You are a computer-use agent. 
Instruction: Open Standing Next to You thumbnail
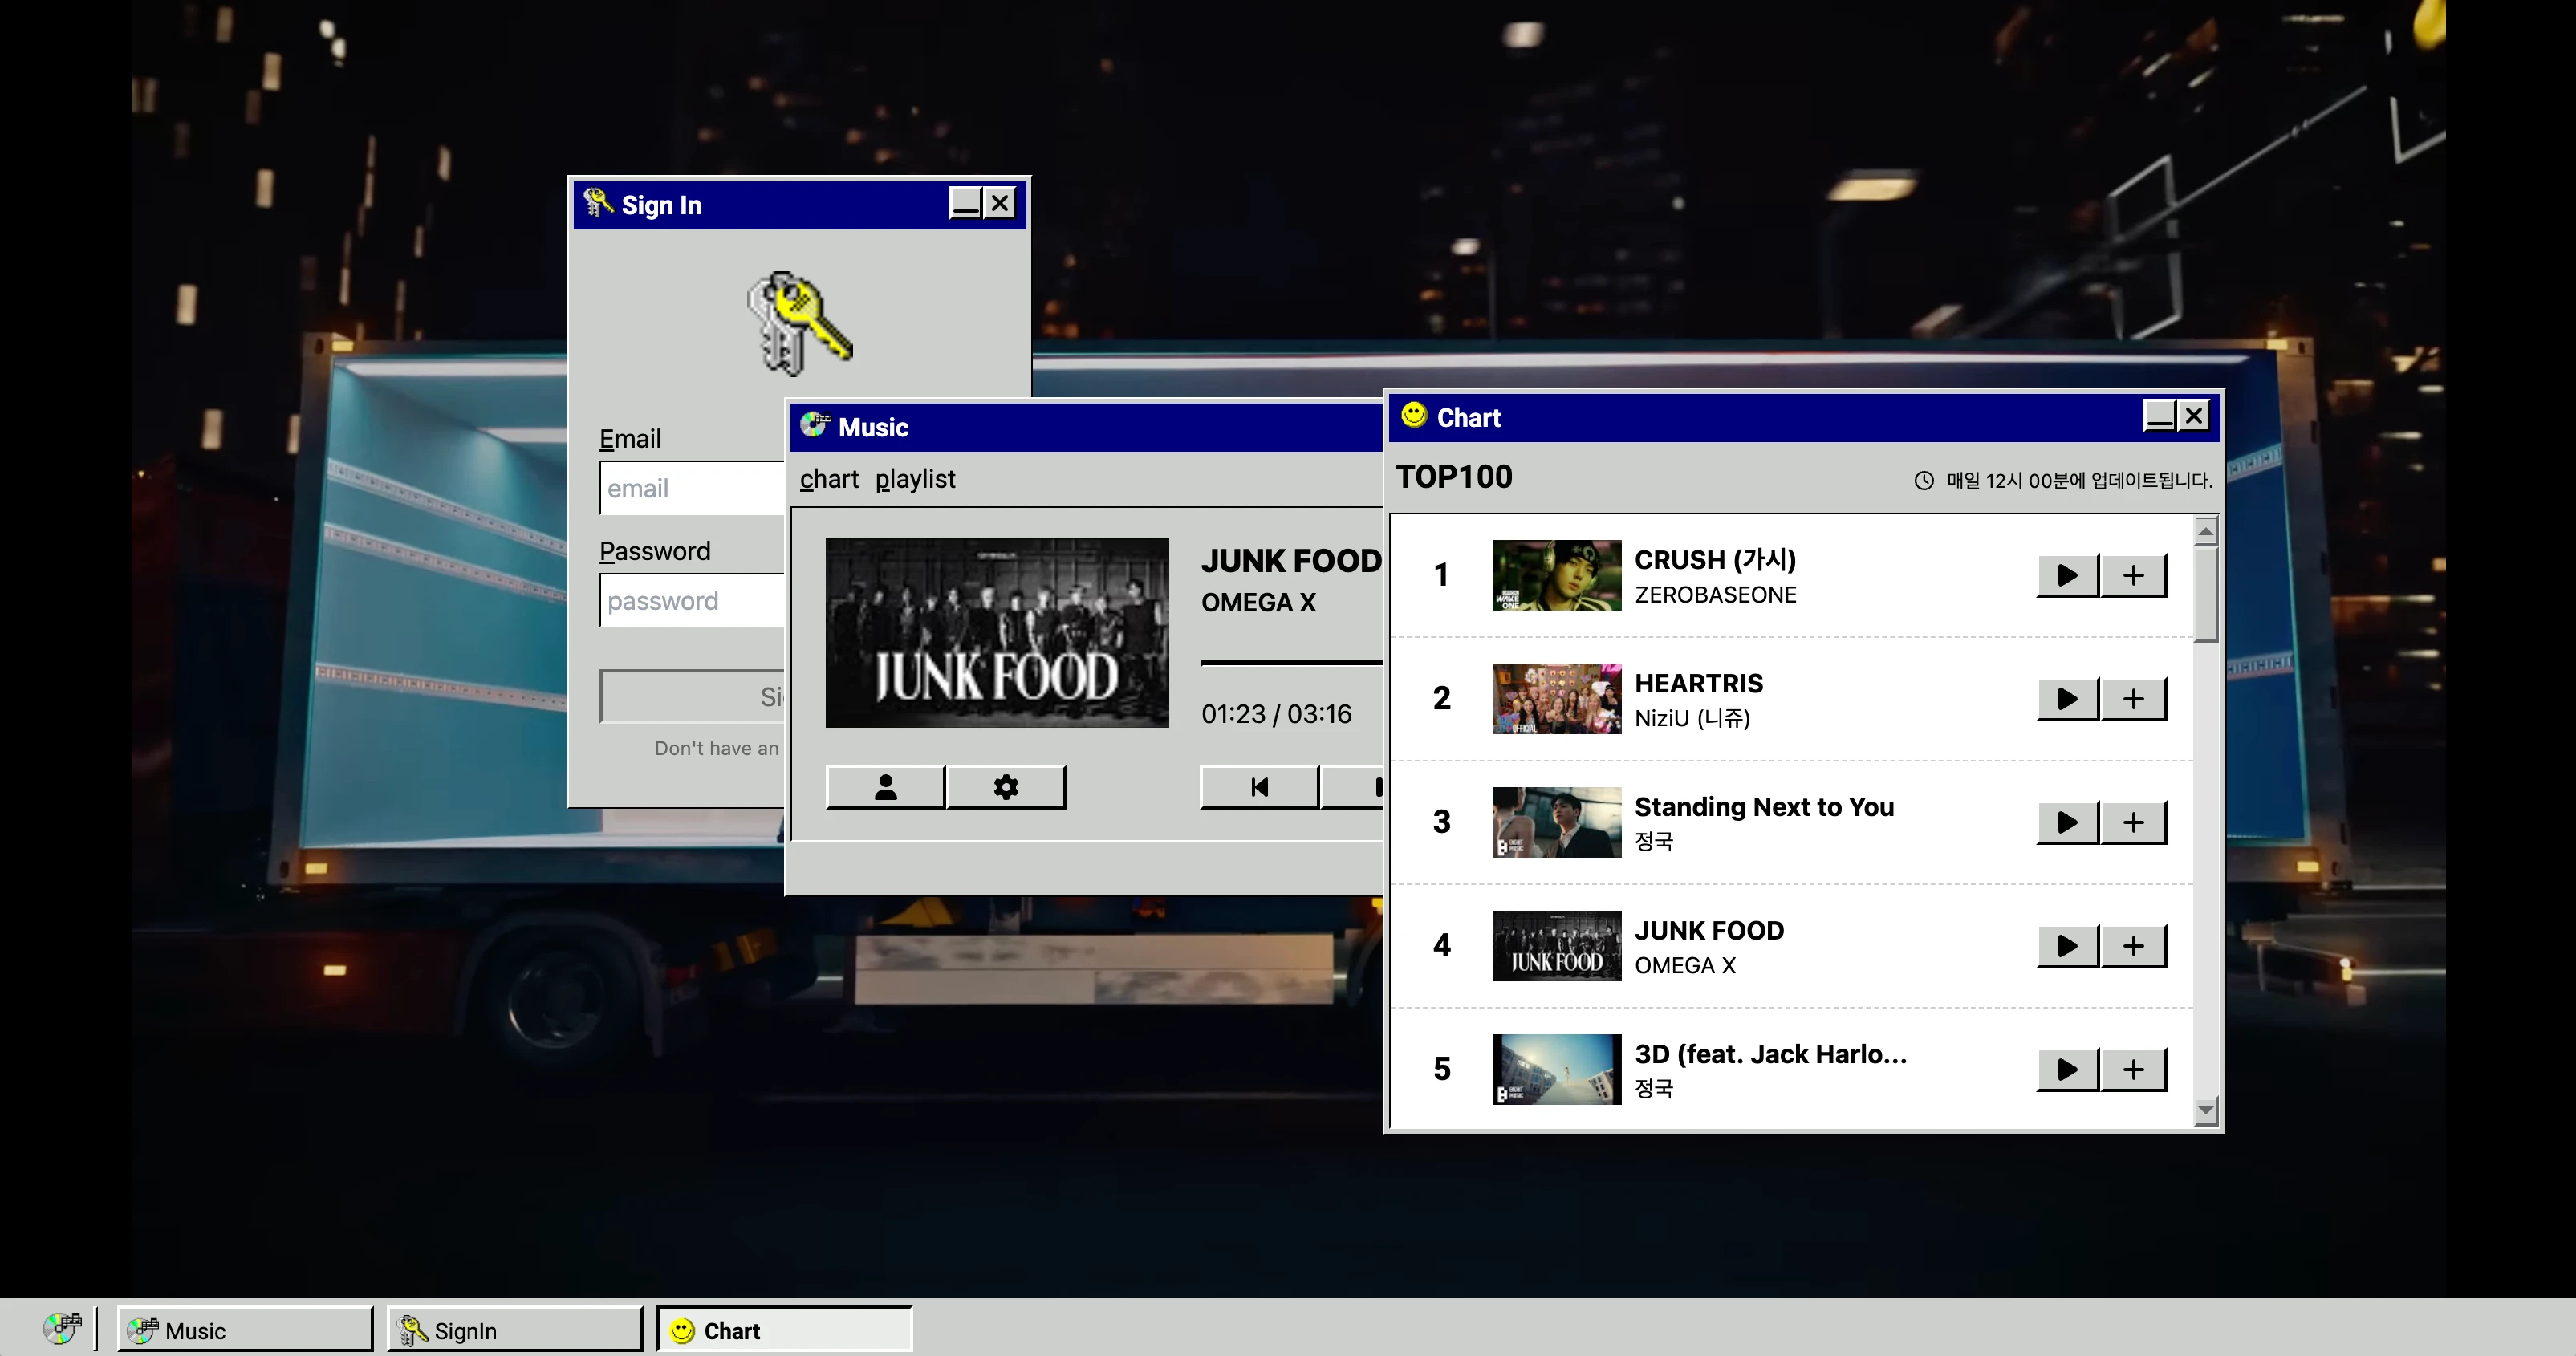[x=1557, y=822]
